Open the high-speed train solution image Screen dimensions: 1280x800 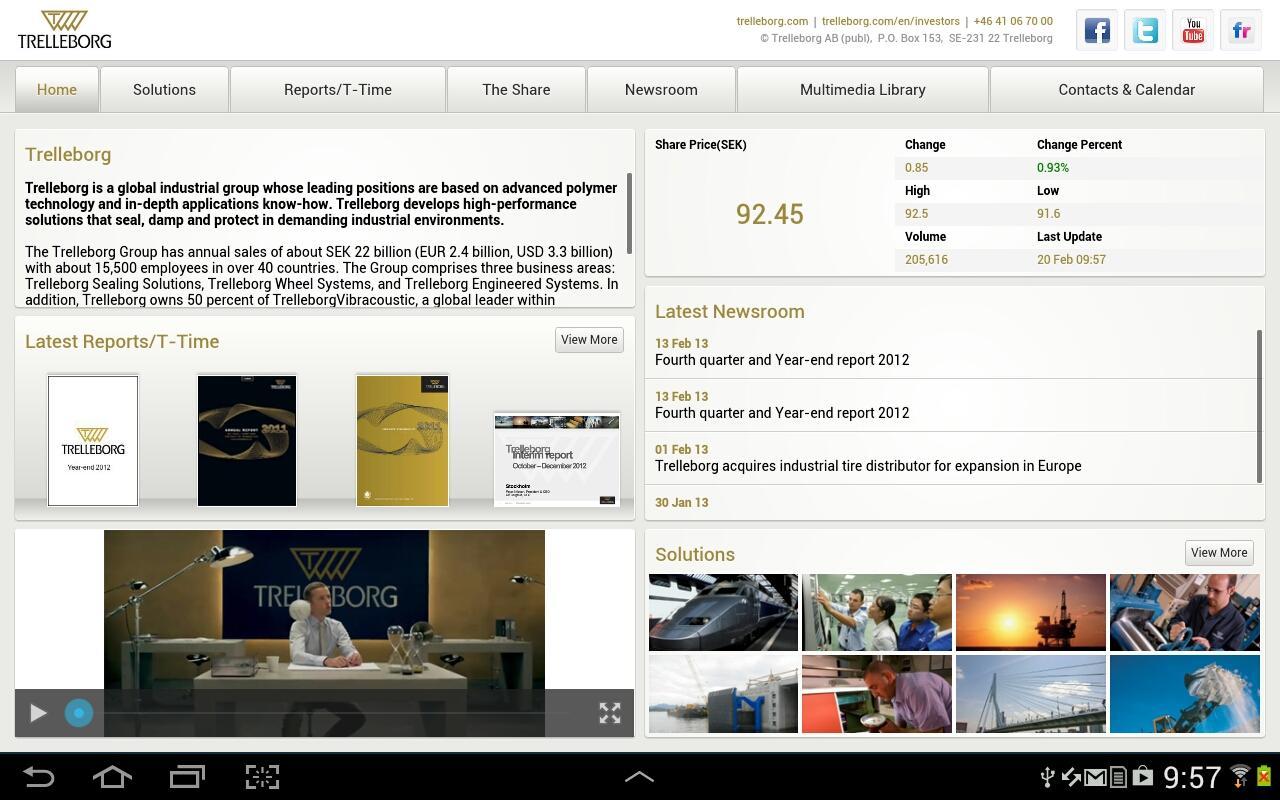723,612
